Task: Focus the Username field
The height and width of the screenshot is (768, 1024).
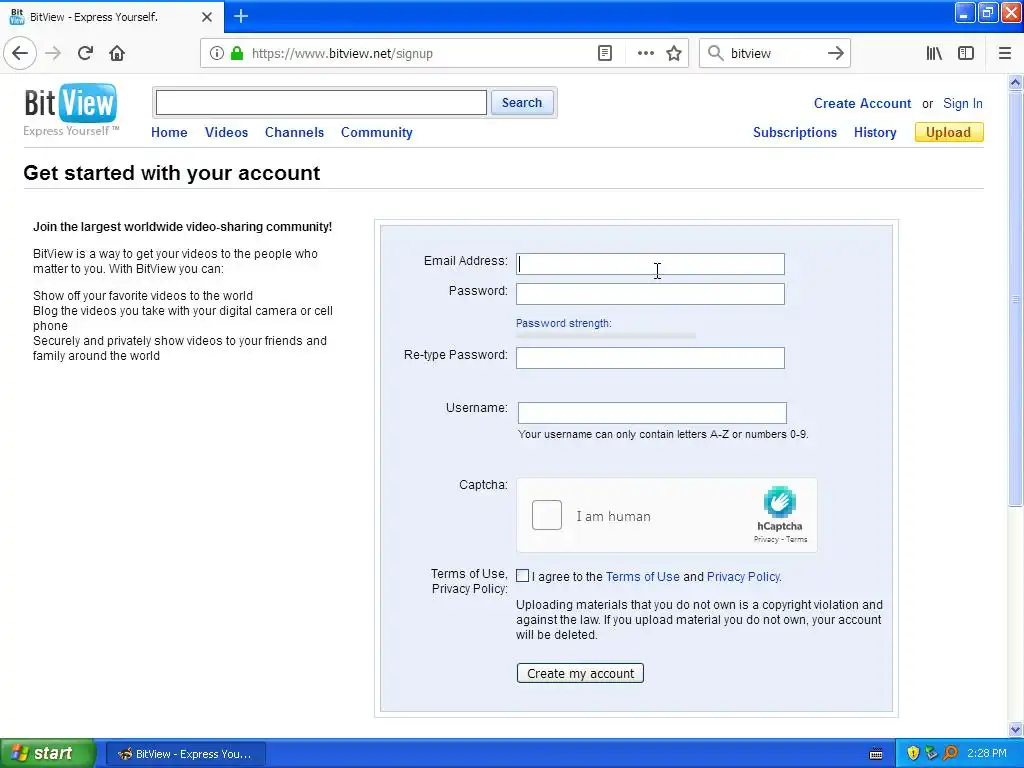Action: click(652, 413)
